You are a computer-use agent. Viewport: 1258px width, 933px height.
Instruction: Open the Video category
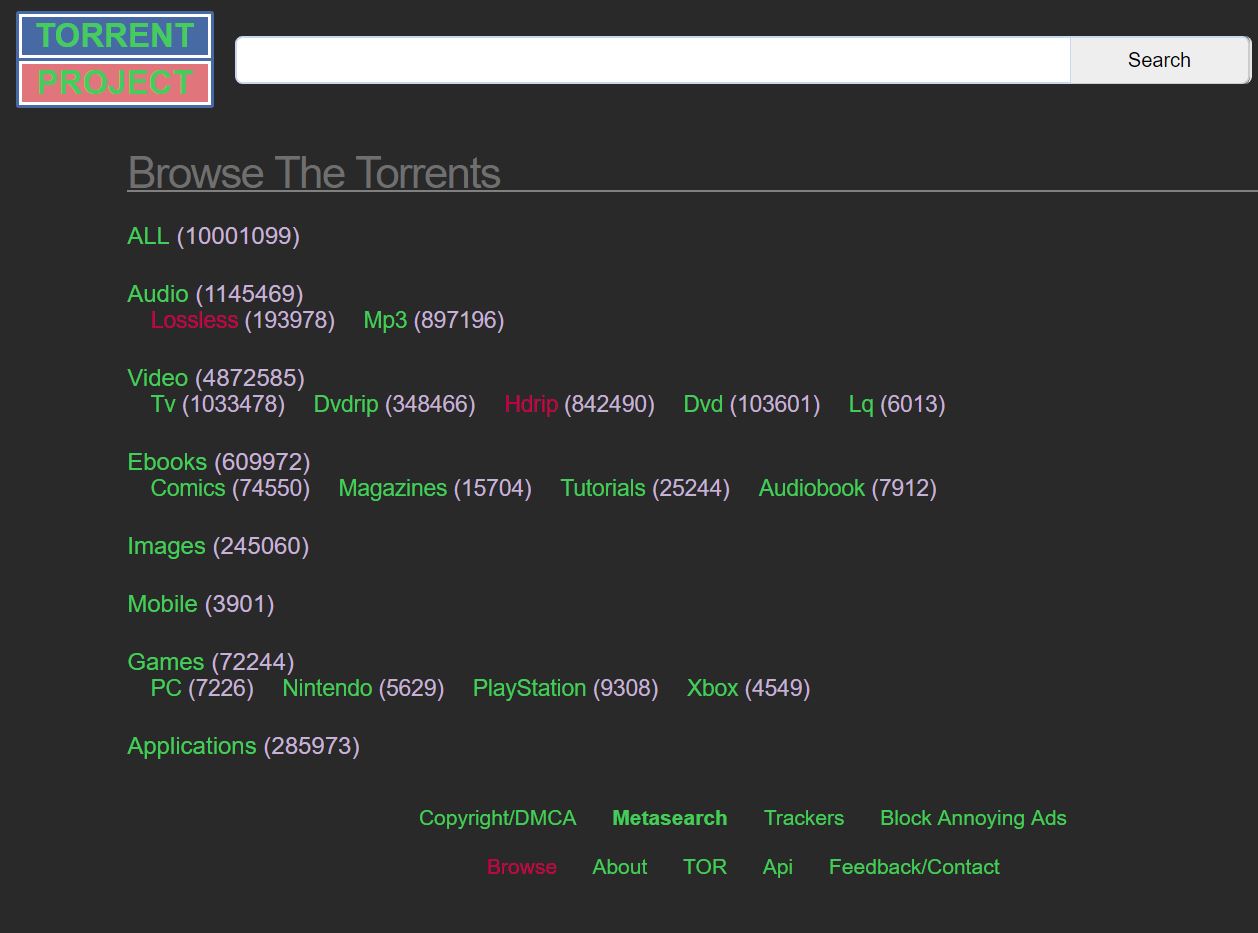coord(157,378)
